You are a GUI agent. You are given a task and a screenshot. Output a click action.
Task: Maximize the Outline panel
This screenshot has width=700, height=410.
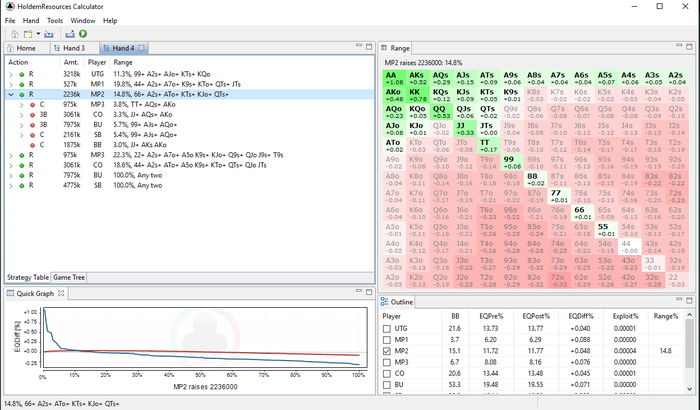pos(689,300)
